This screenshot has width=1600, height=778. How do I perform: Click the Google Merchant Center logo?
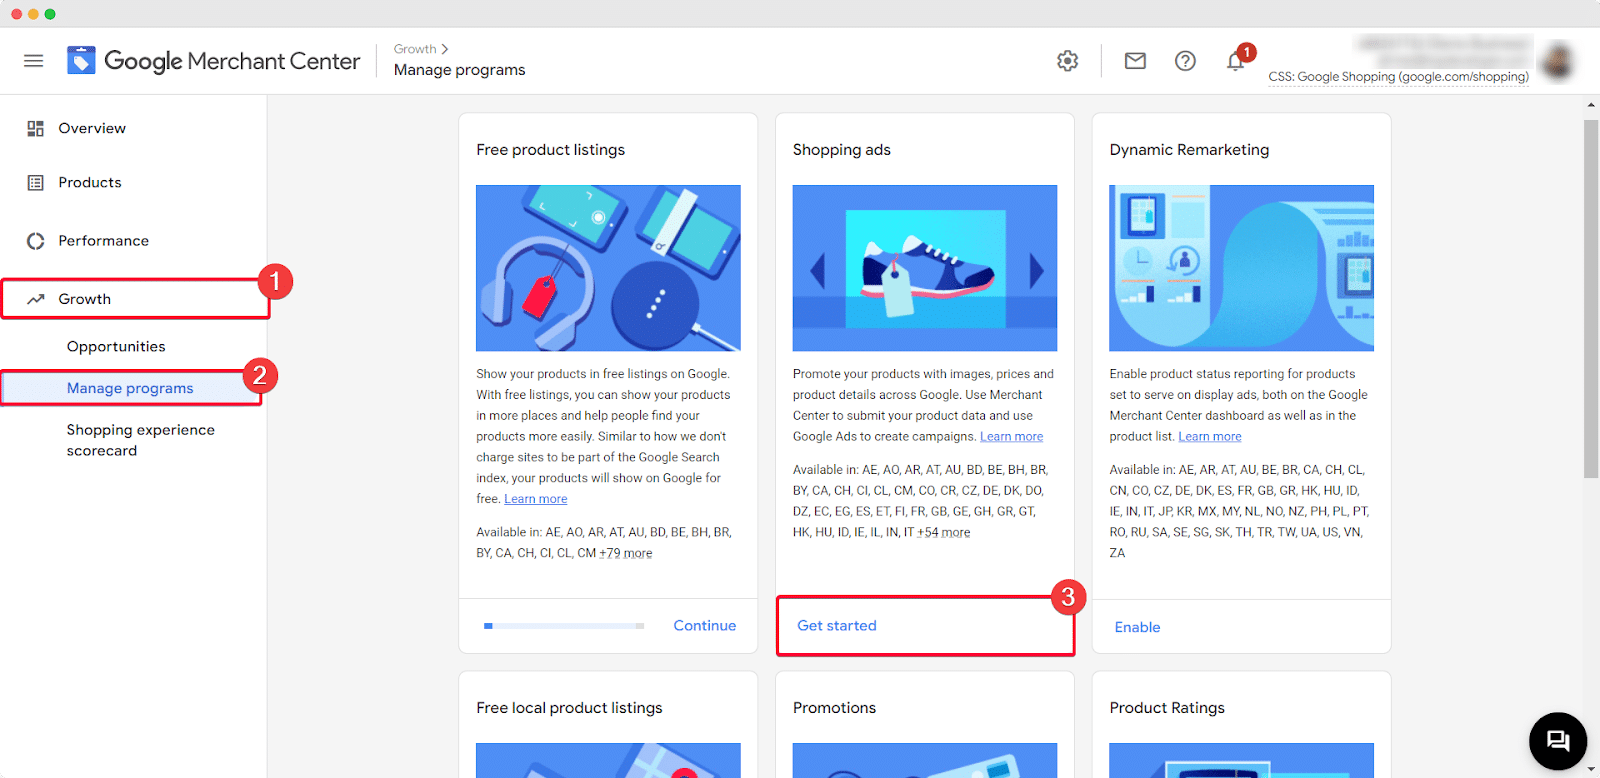point(213,61)
